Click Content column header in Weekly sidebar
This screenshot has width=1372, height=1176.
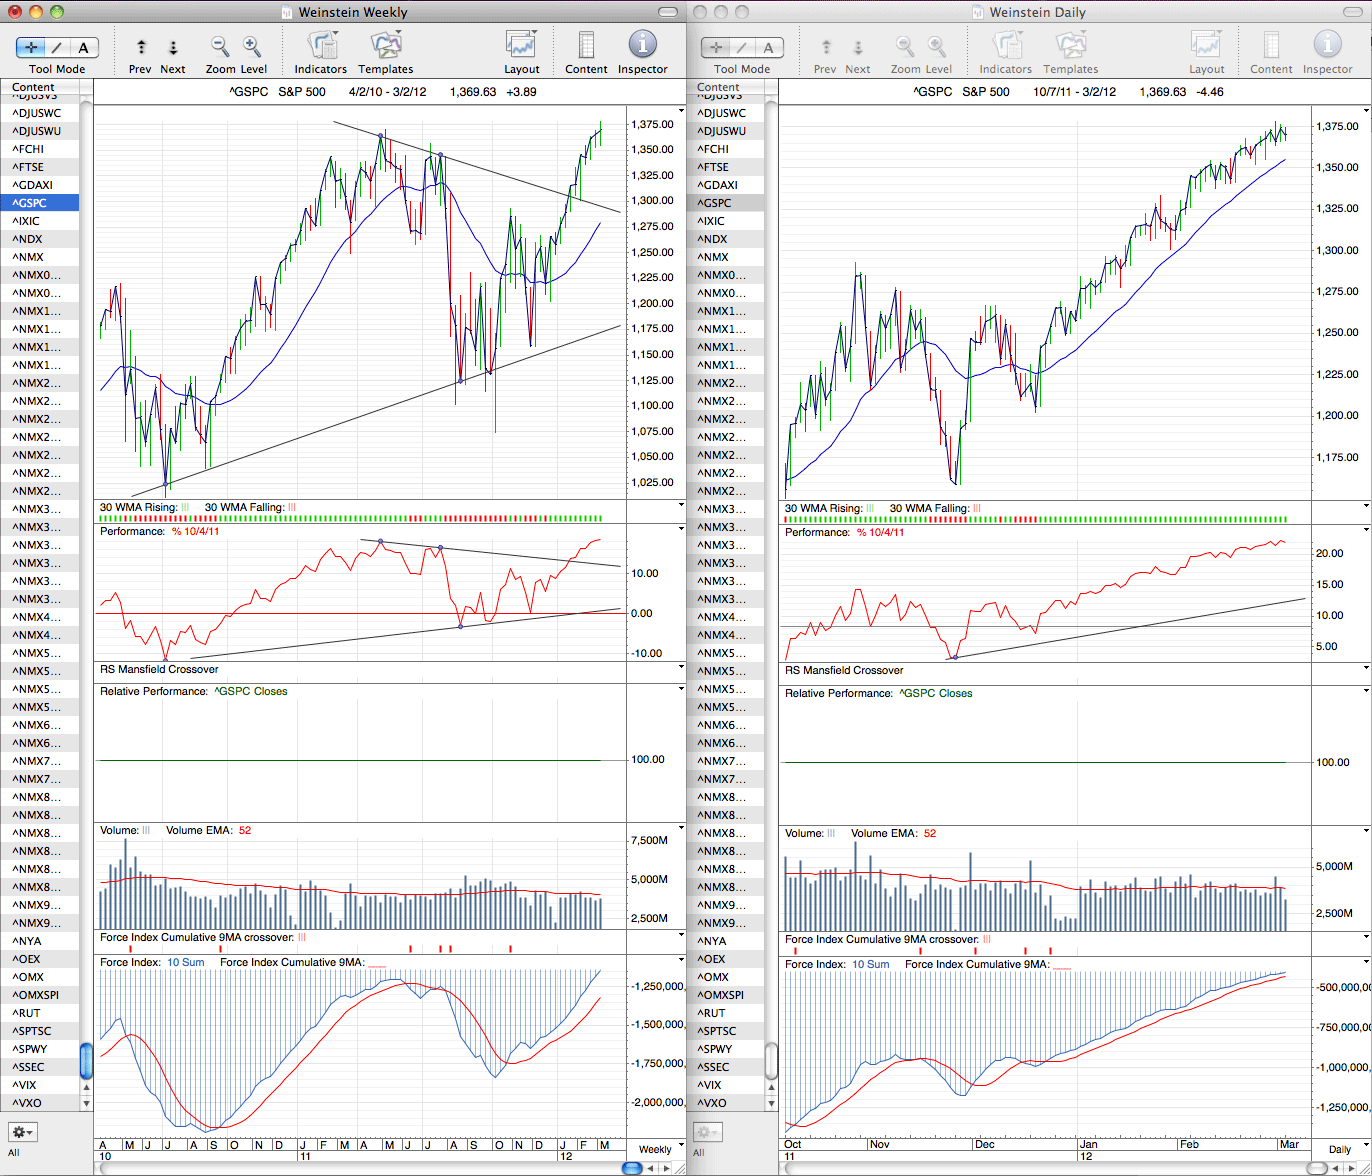40,88
